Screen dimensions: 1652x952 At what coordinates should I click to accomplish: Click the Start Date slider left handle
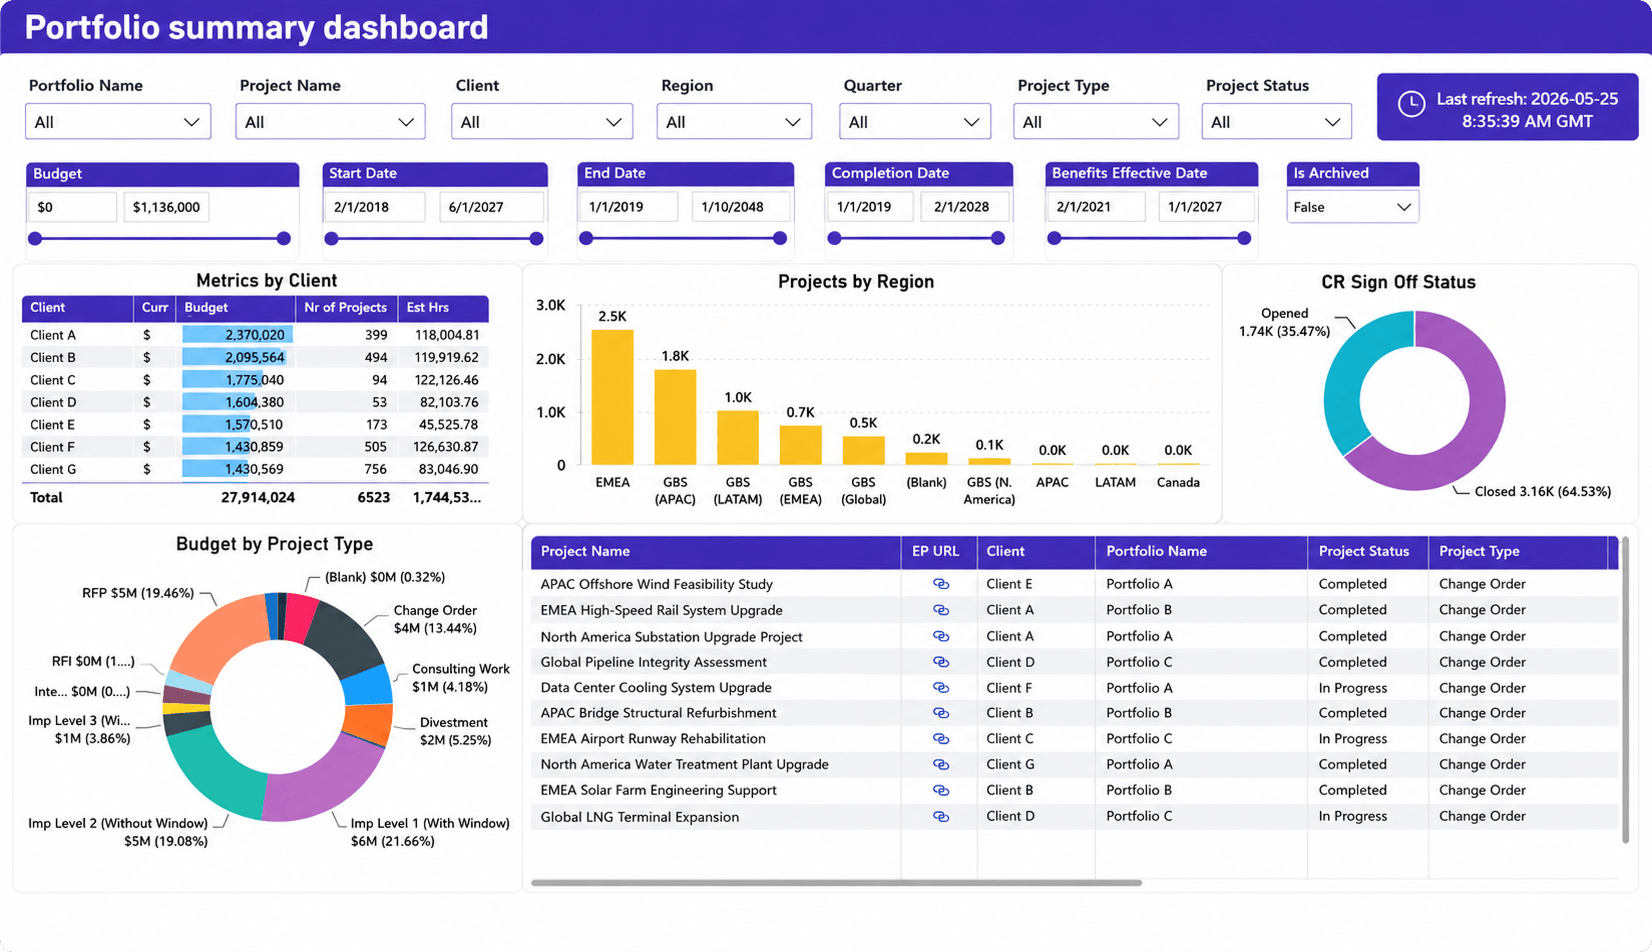click(x=332, y=239)
